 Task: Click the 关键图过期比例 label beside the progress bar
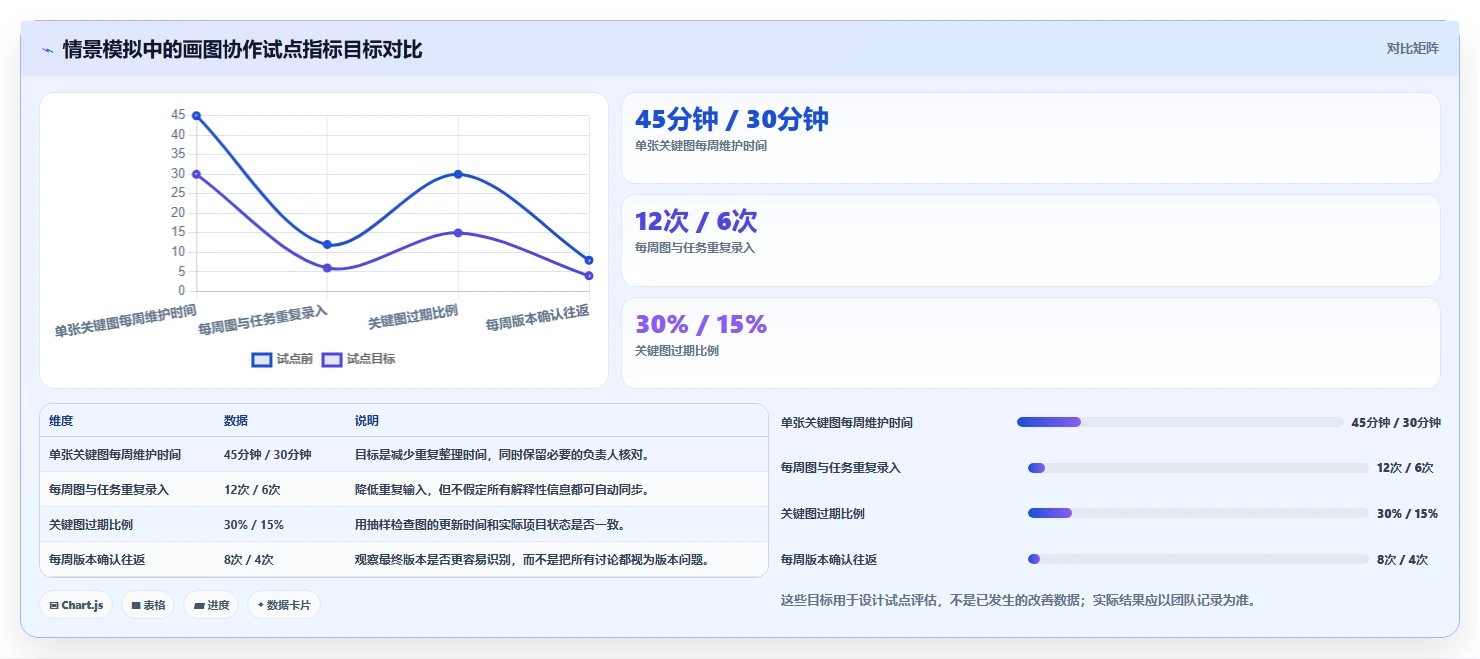823,514
